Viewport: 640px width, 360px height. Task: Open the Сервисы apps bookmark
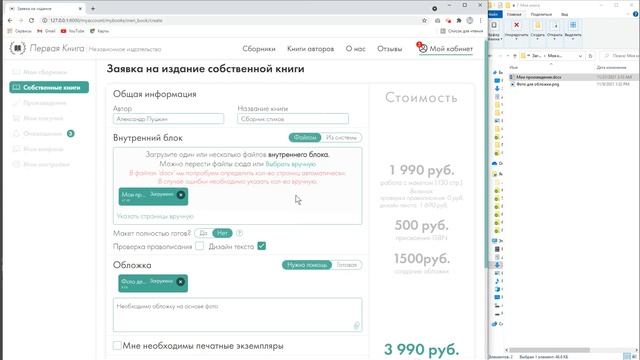click(19, 31)
